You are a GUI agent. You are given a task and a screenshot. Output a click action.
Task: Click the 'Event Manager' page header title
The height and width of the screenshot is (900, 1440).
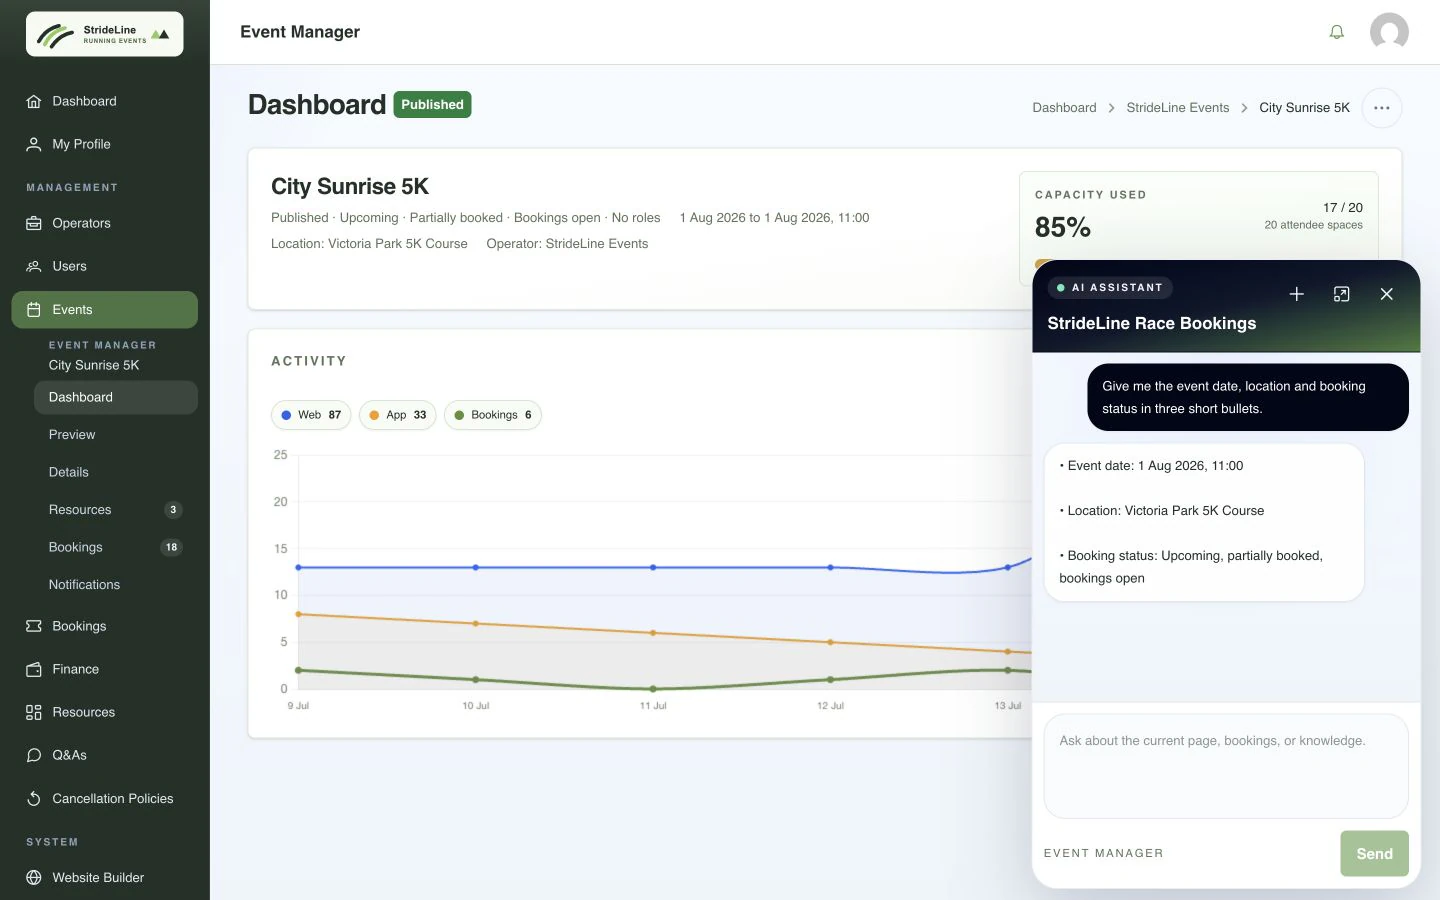point(300,32)
